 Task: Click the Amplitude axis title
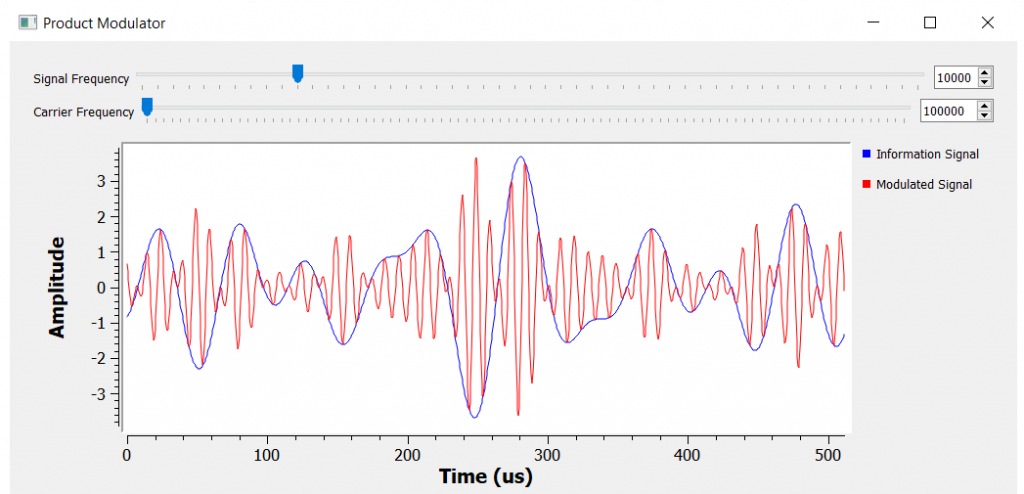(x=57, y=287)
